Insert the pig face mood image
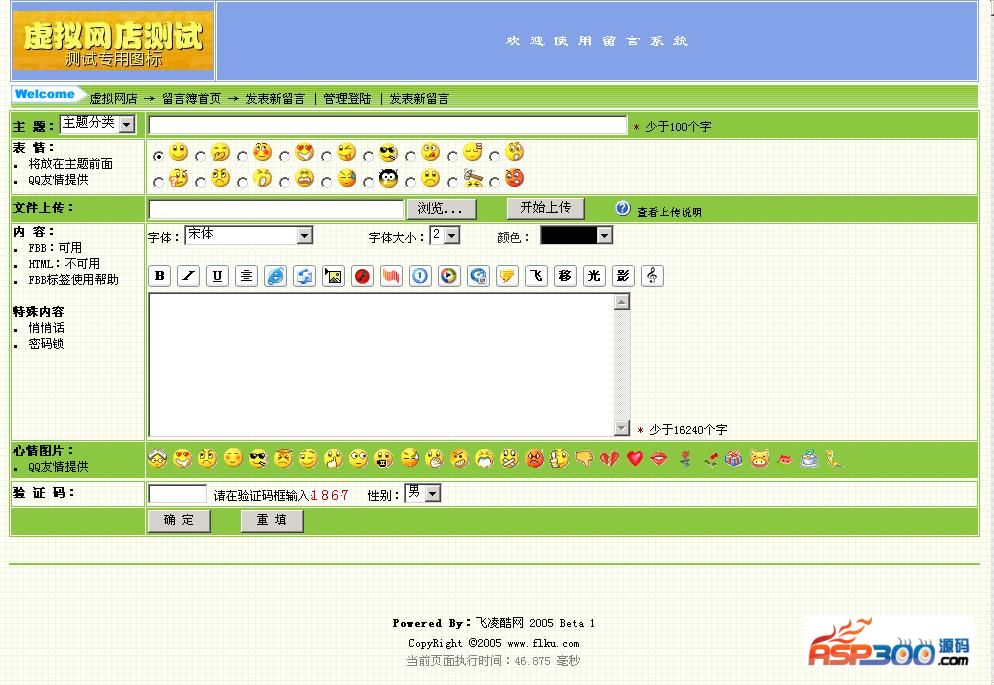 (759, 458)
